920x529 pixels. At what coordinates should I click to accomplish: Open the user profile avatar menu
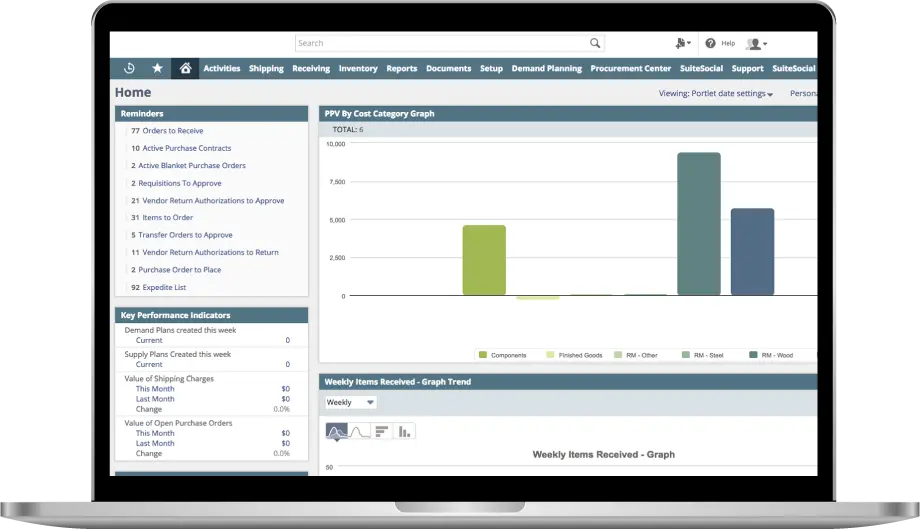tap(756, 43)
